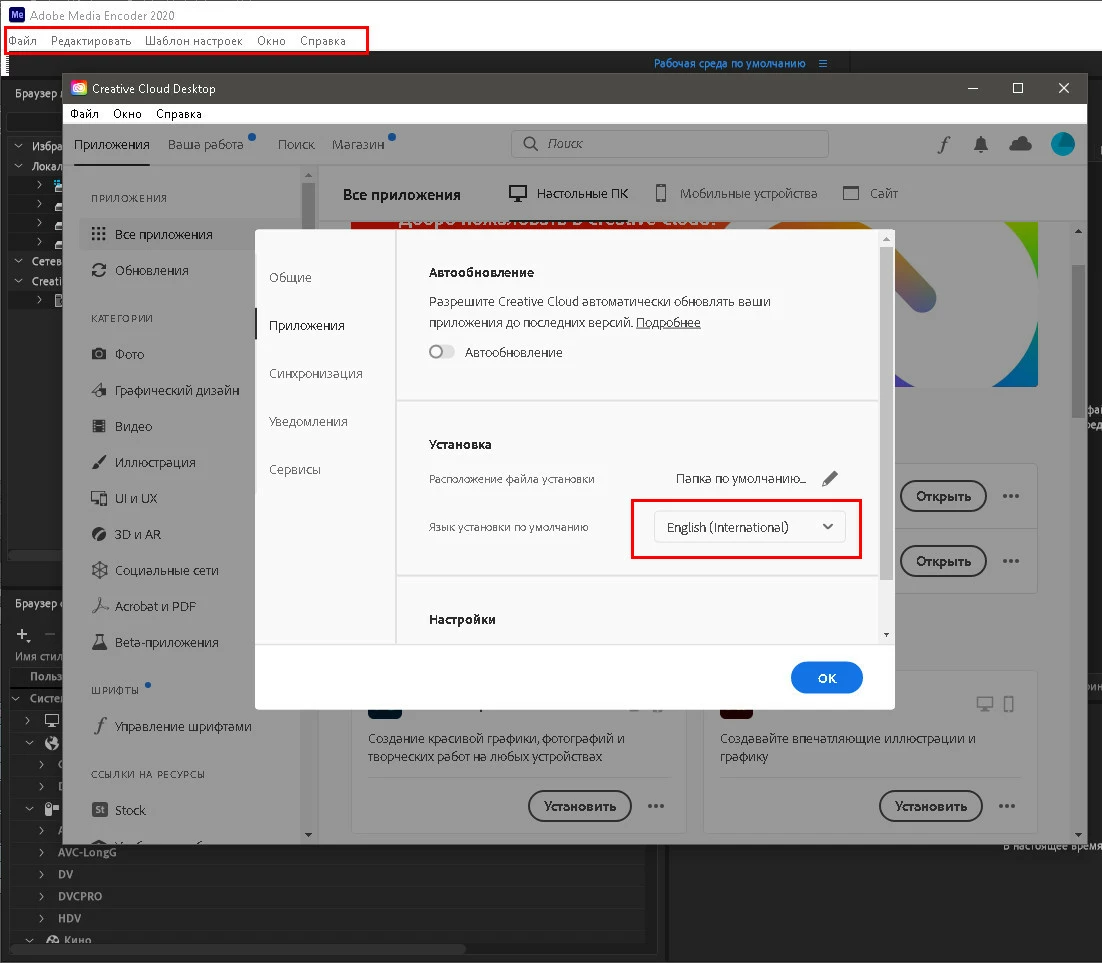Switch to Ваша работа tab

click(205, 144)
